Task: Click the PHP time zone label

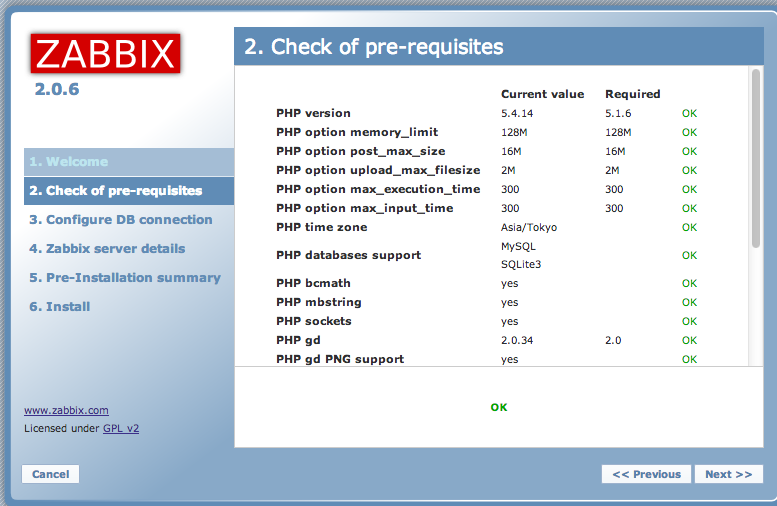Action: click(x=322, y=227)
